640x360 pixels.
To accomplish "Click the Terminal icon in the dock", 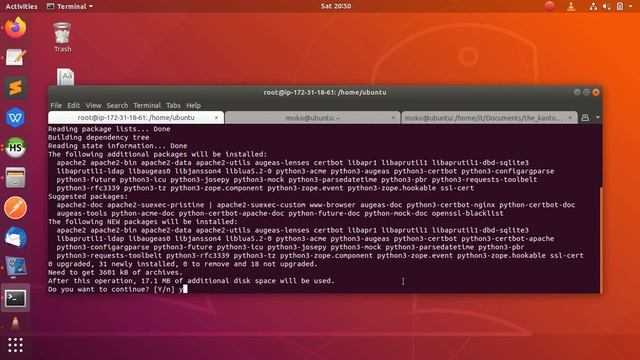I will pyautogui.click(x=16, y=298).
